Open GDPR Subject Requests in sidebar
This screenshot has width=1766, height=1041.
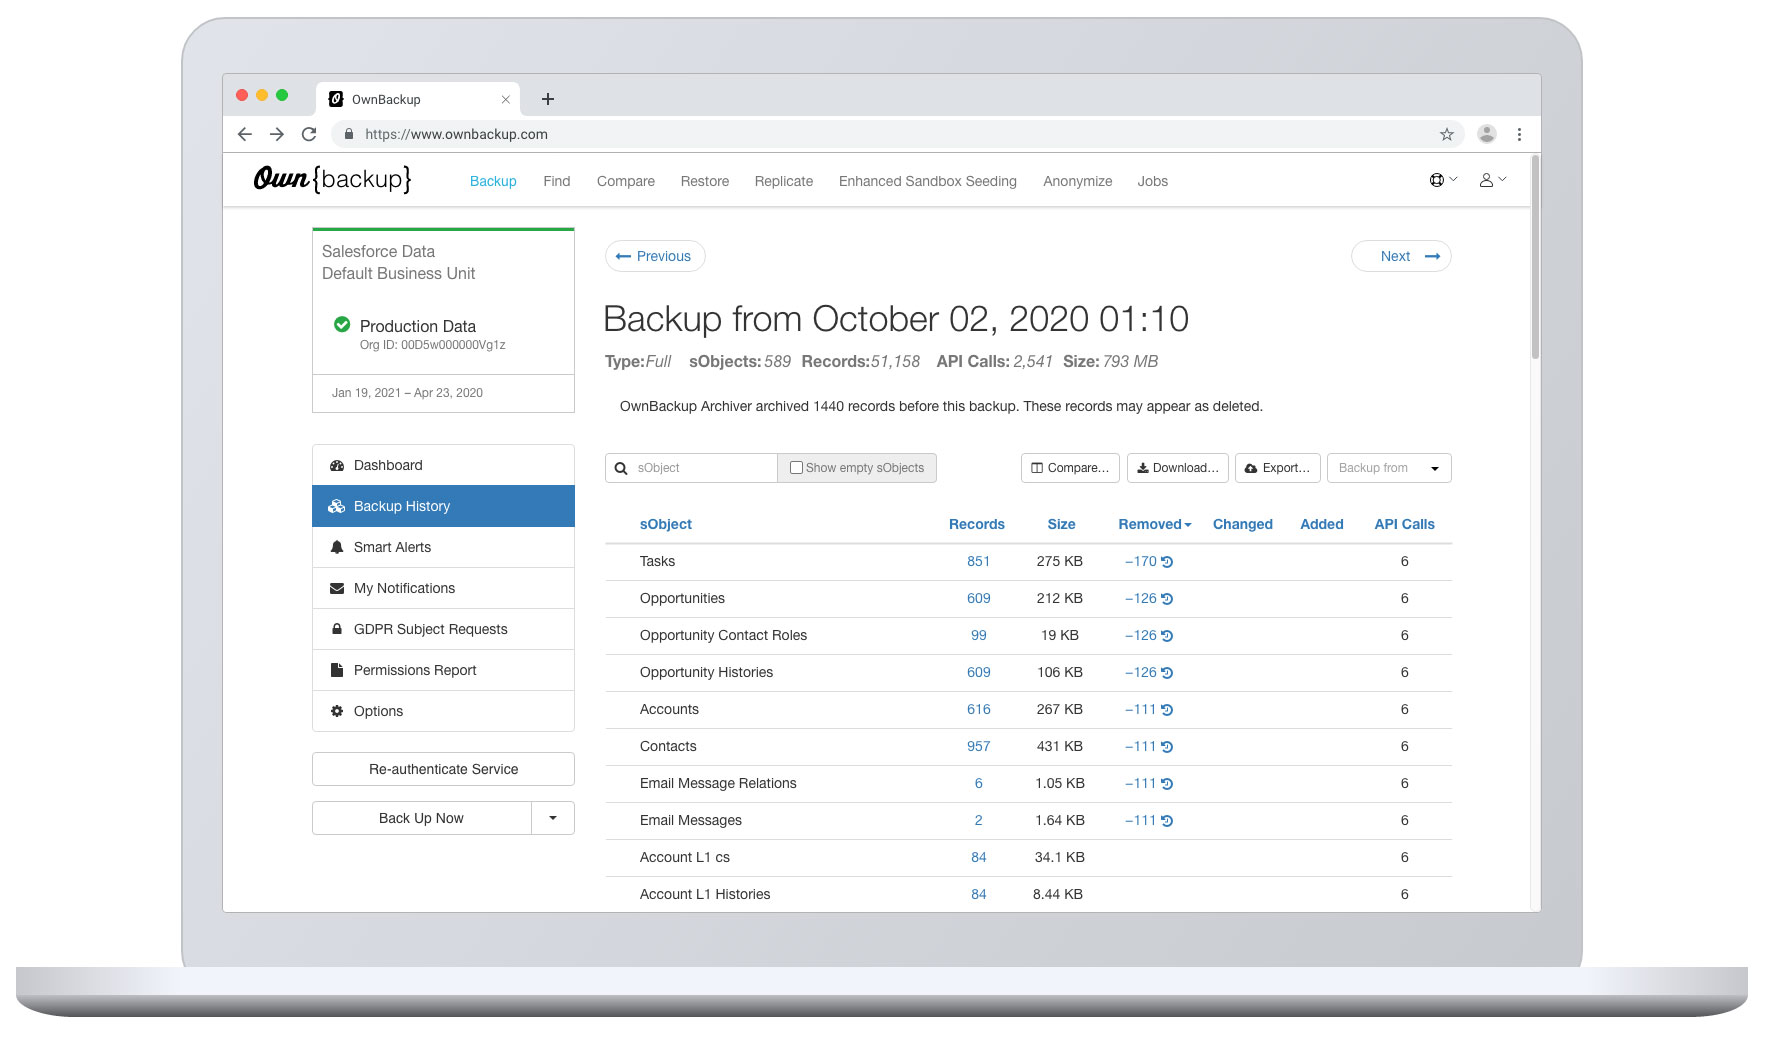[x=443, y=629]
